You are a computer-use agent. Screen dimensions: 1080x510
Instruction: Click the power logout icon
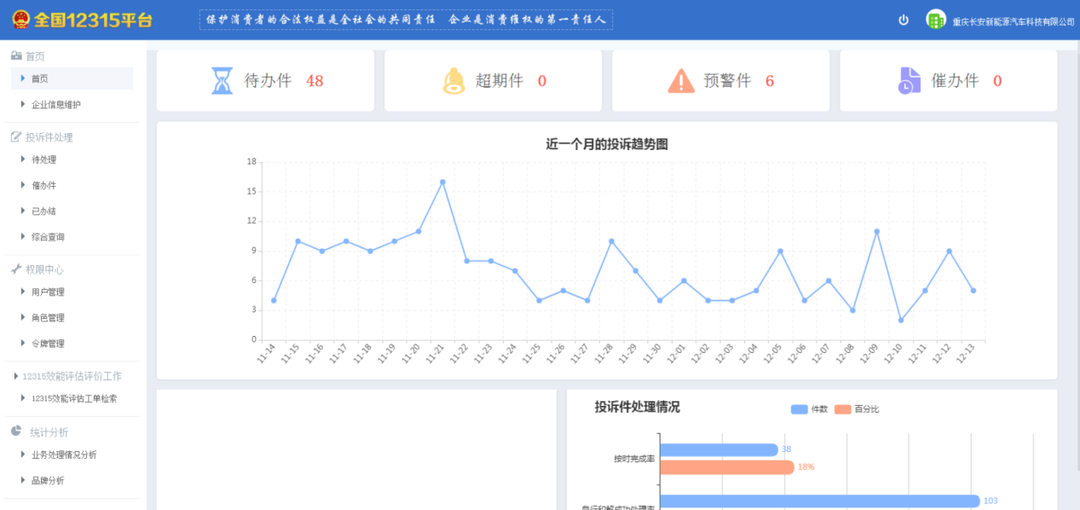point(903,20)
